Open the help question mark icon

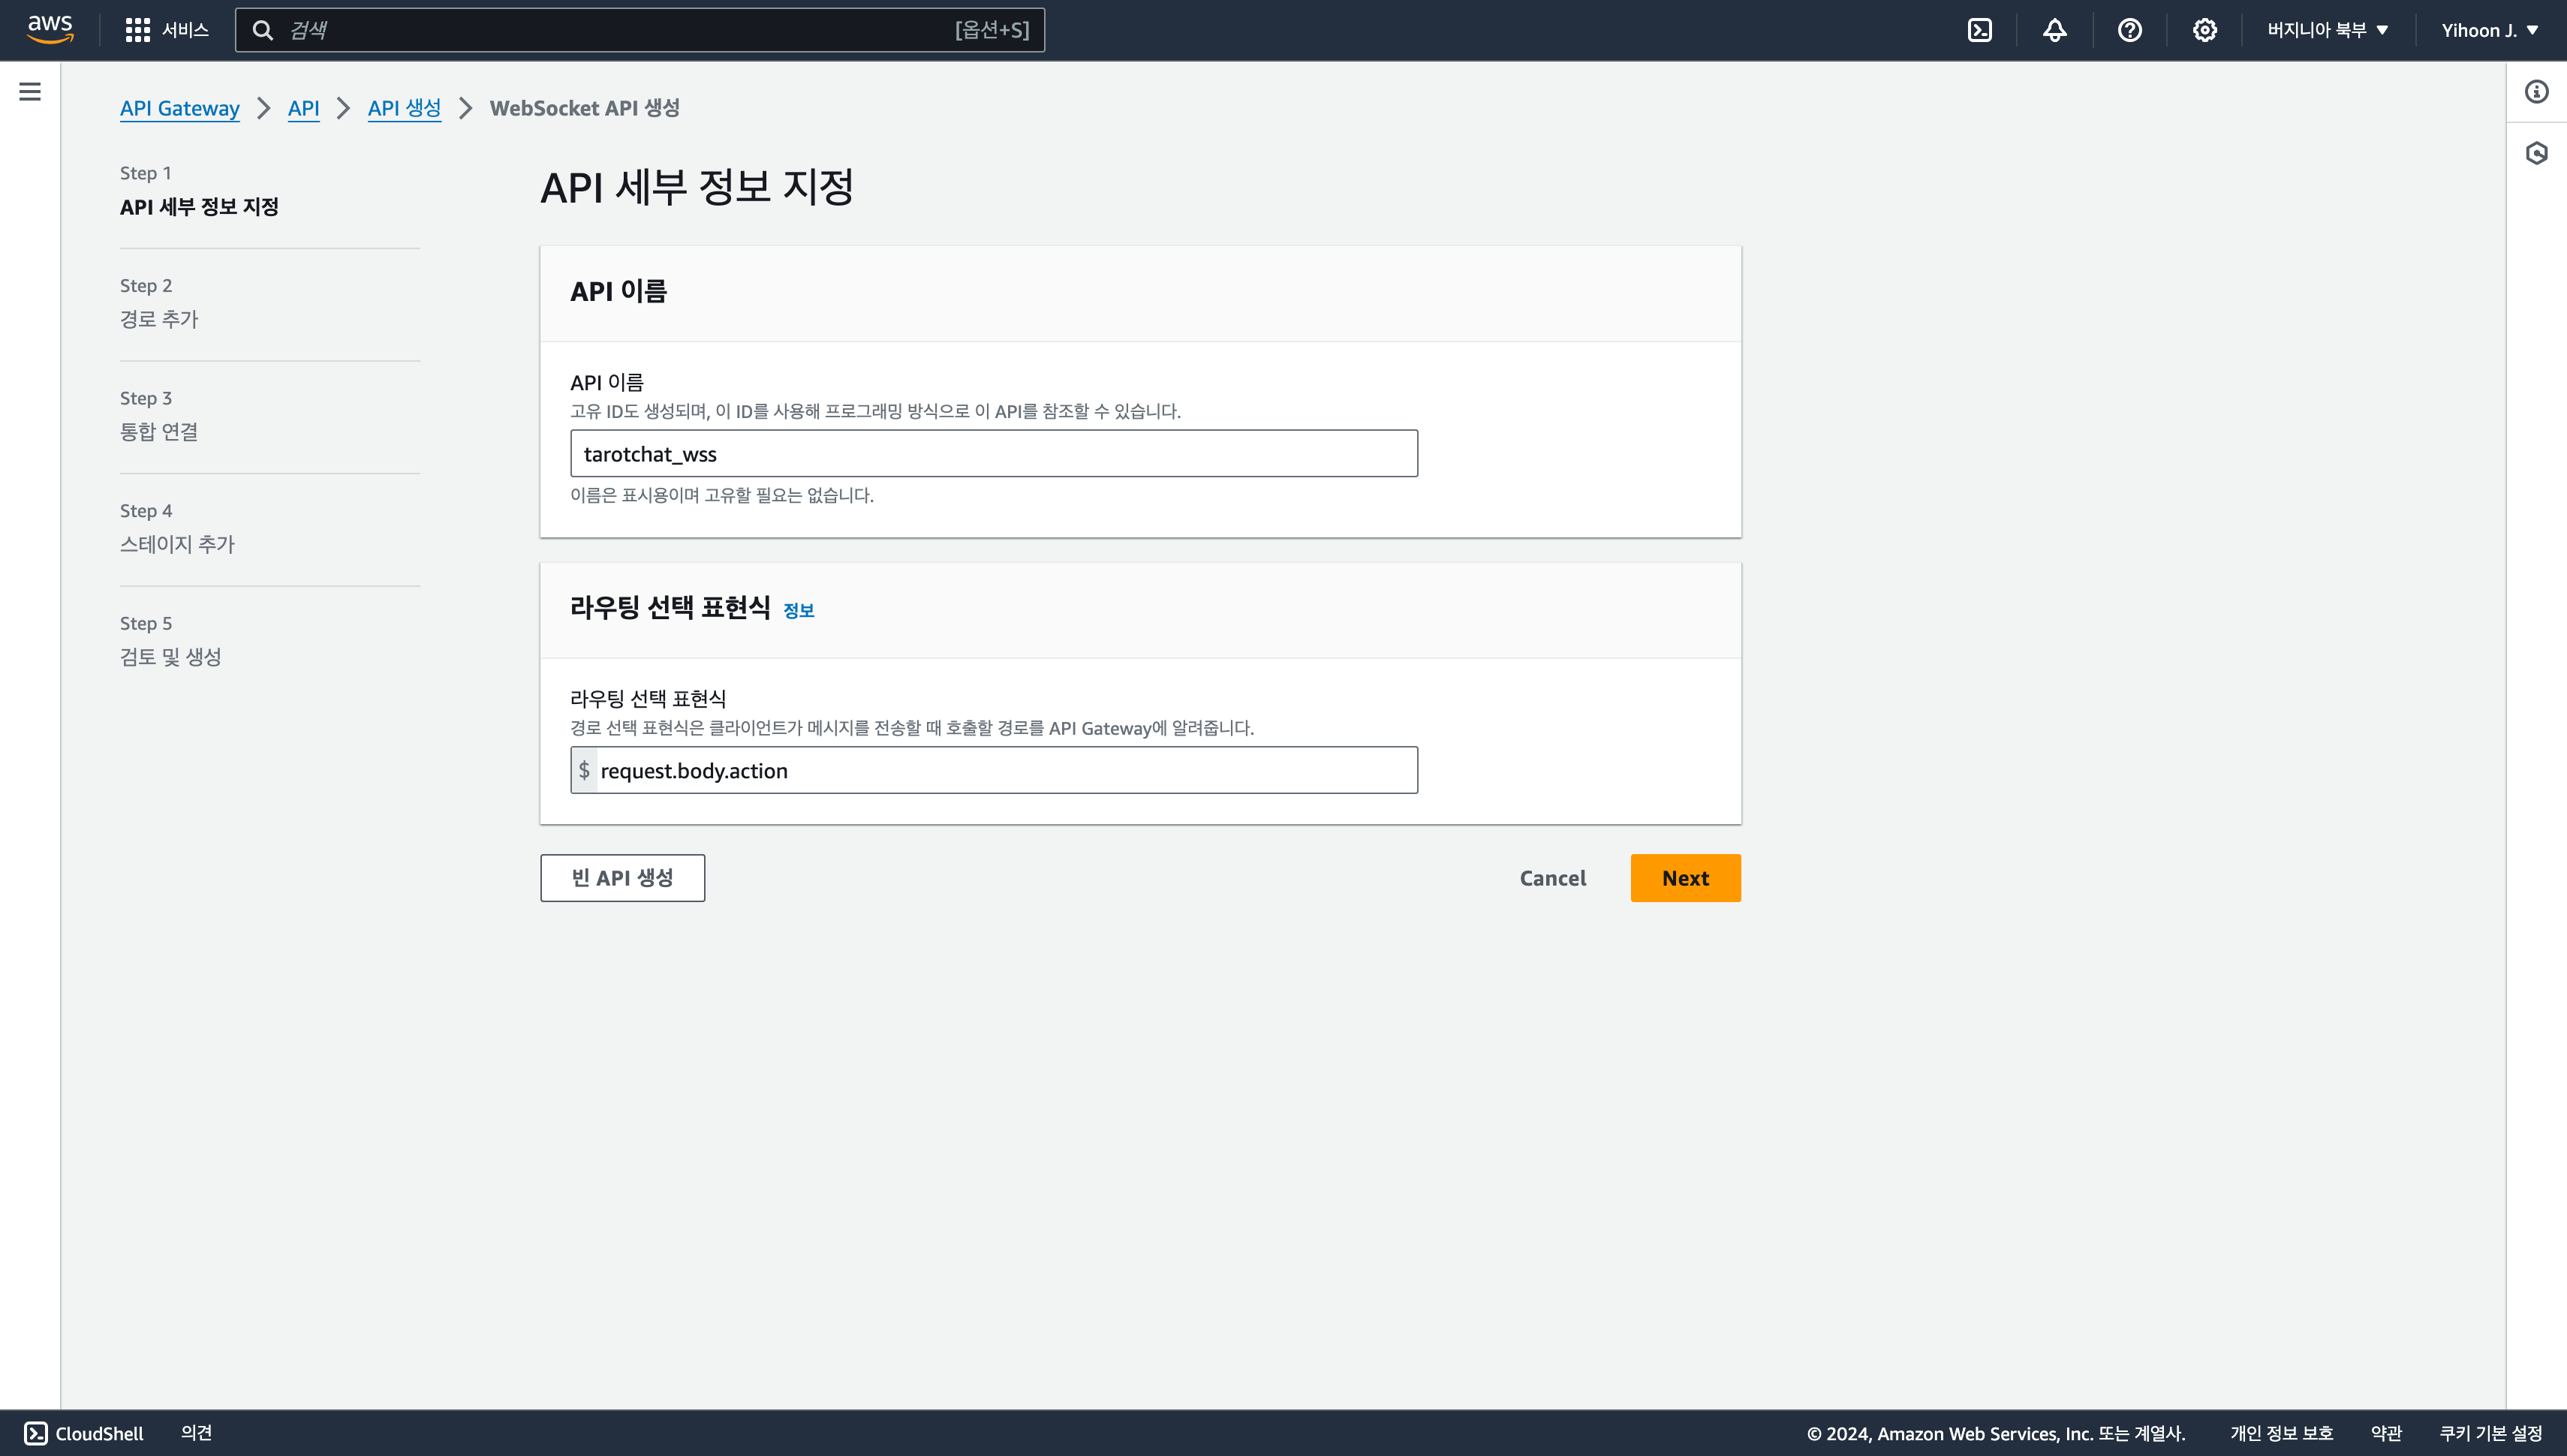pyautogui.click(x=2130, y=30)
